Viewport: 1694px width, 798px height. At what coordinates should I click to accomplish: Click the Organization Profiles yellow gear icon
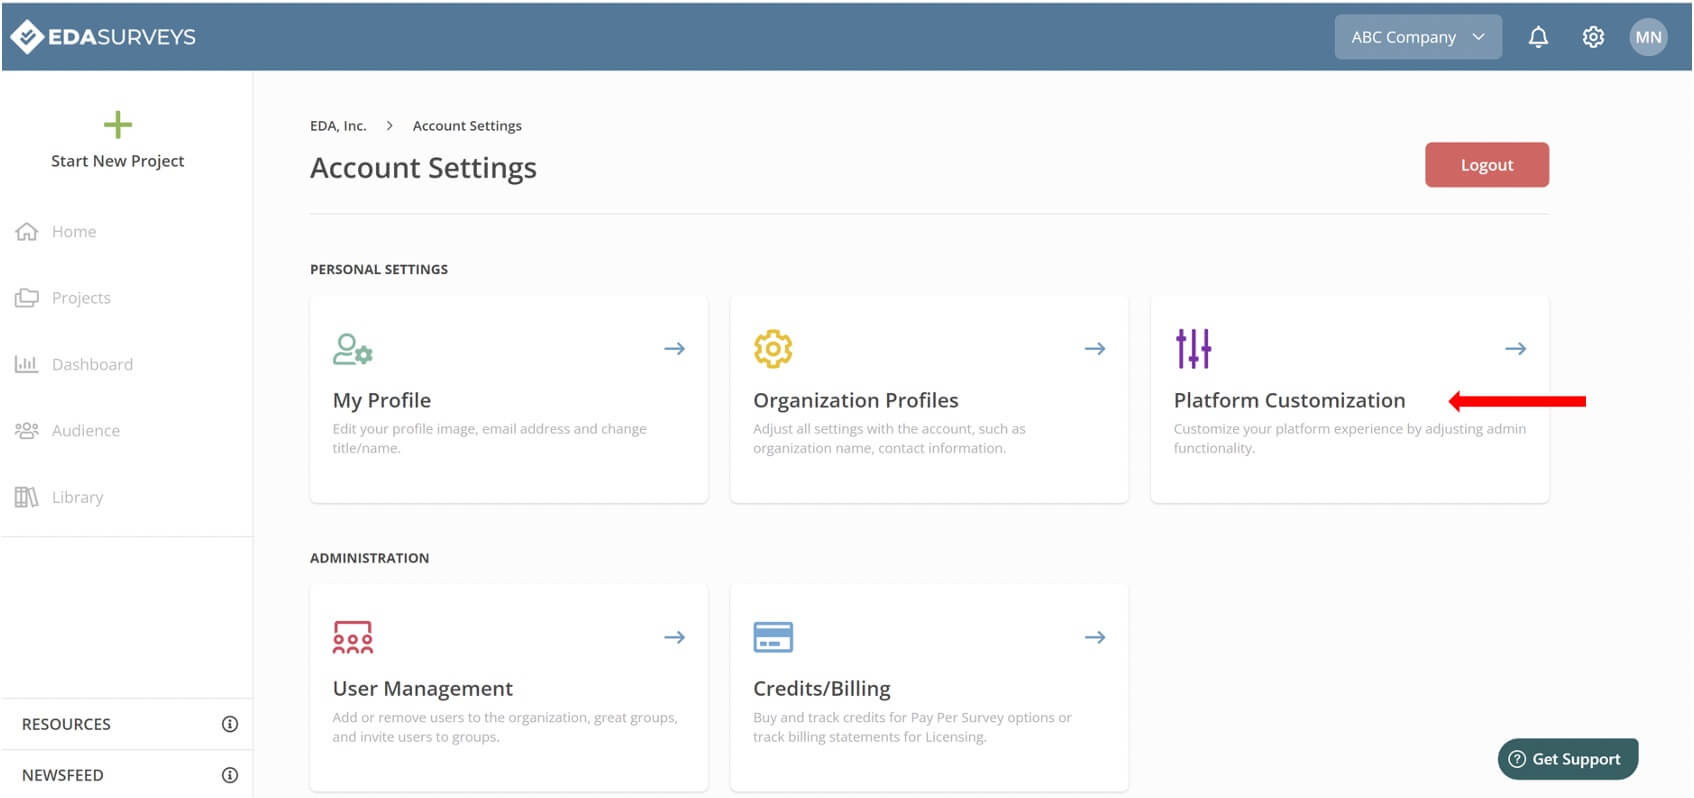coord(773,349)
